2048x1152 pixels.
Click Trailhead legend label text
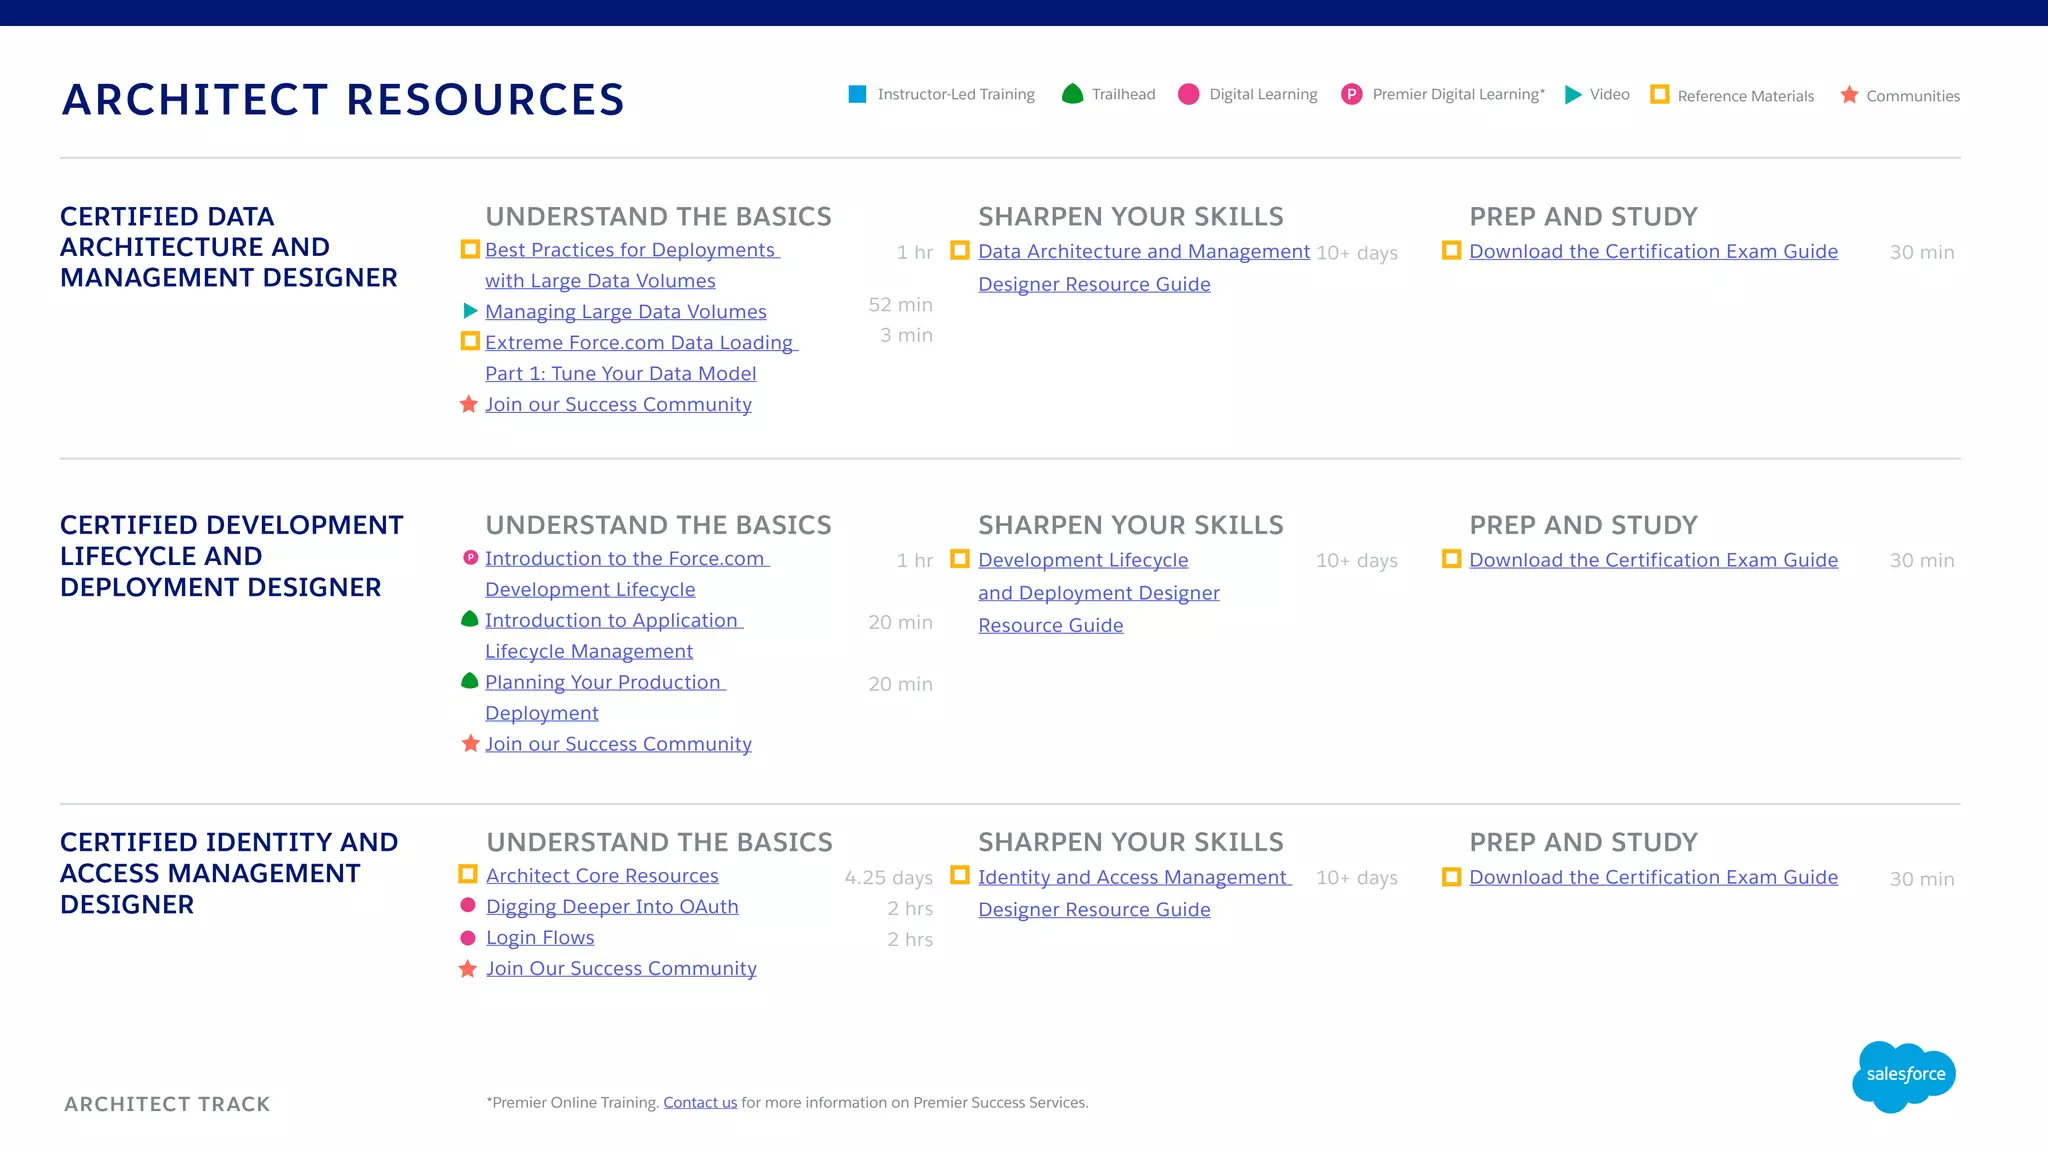[1123, 94]
